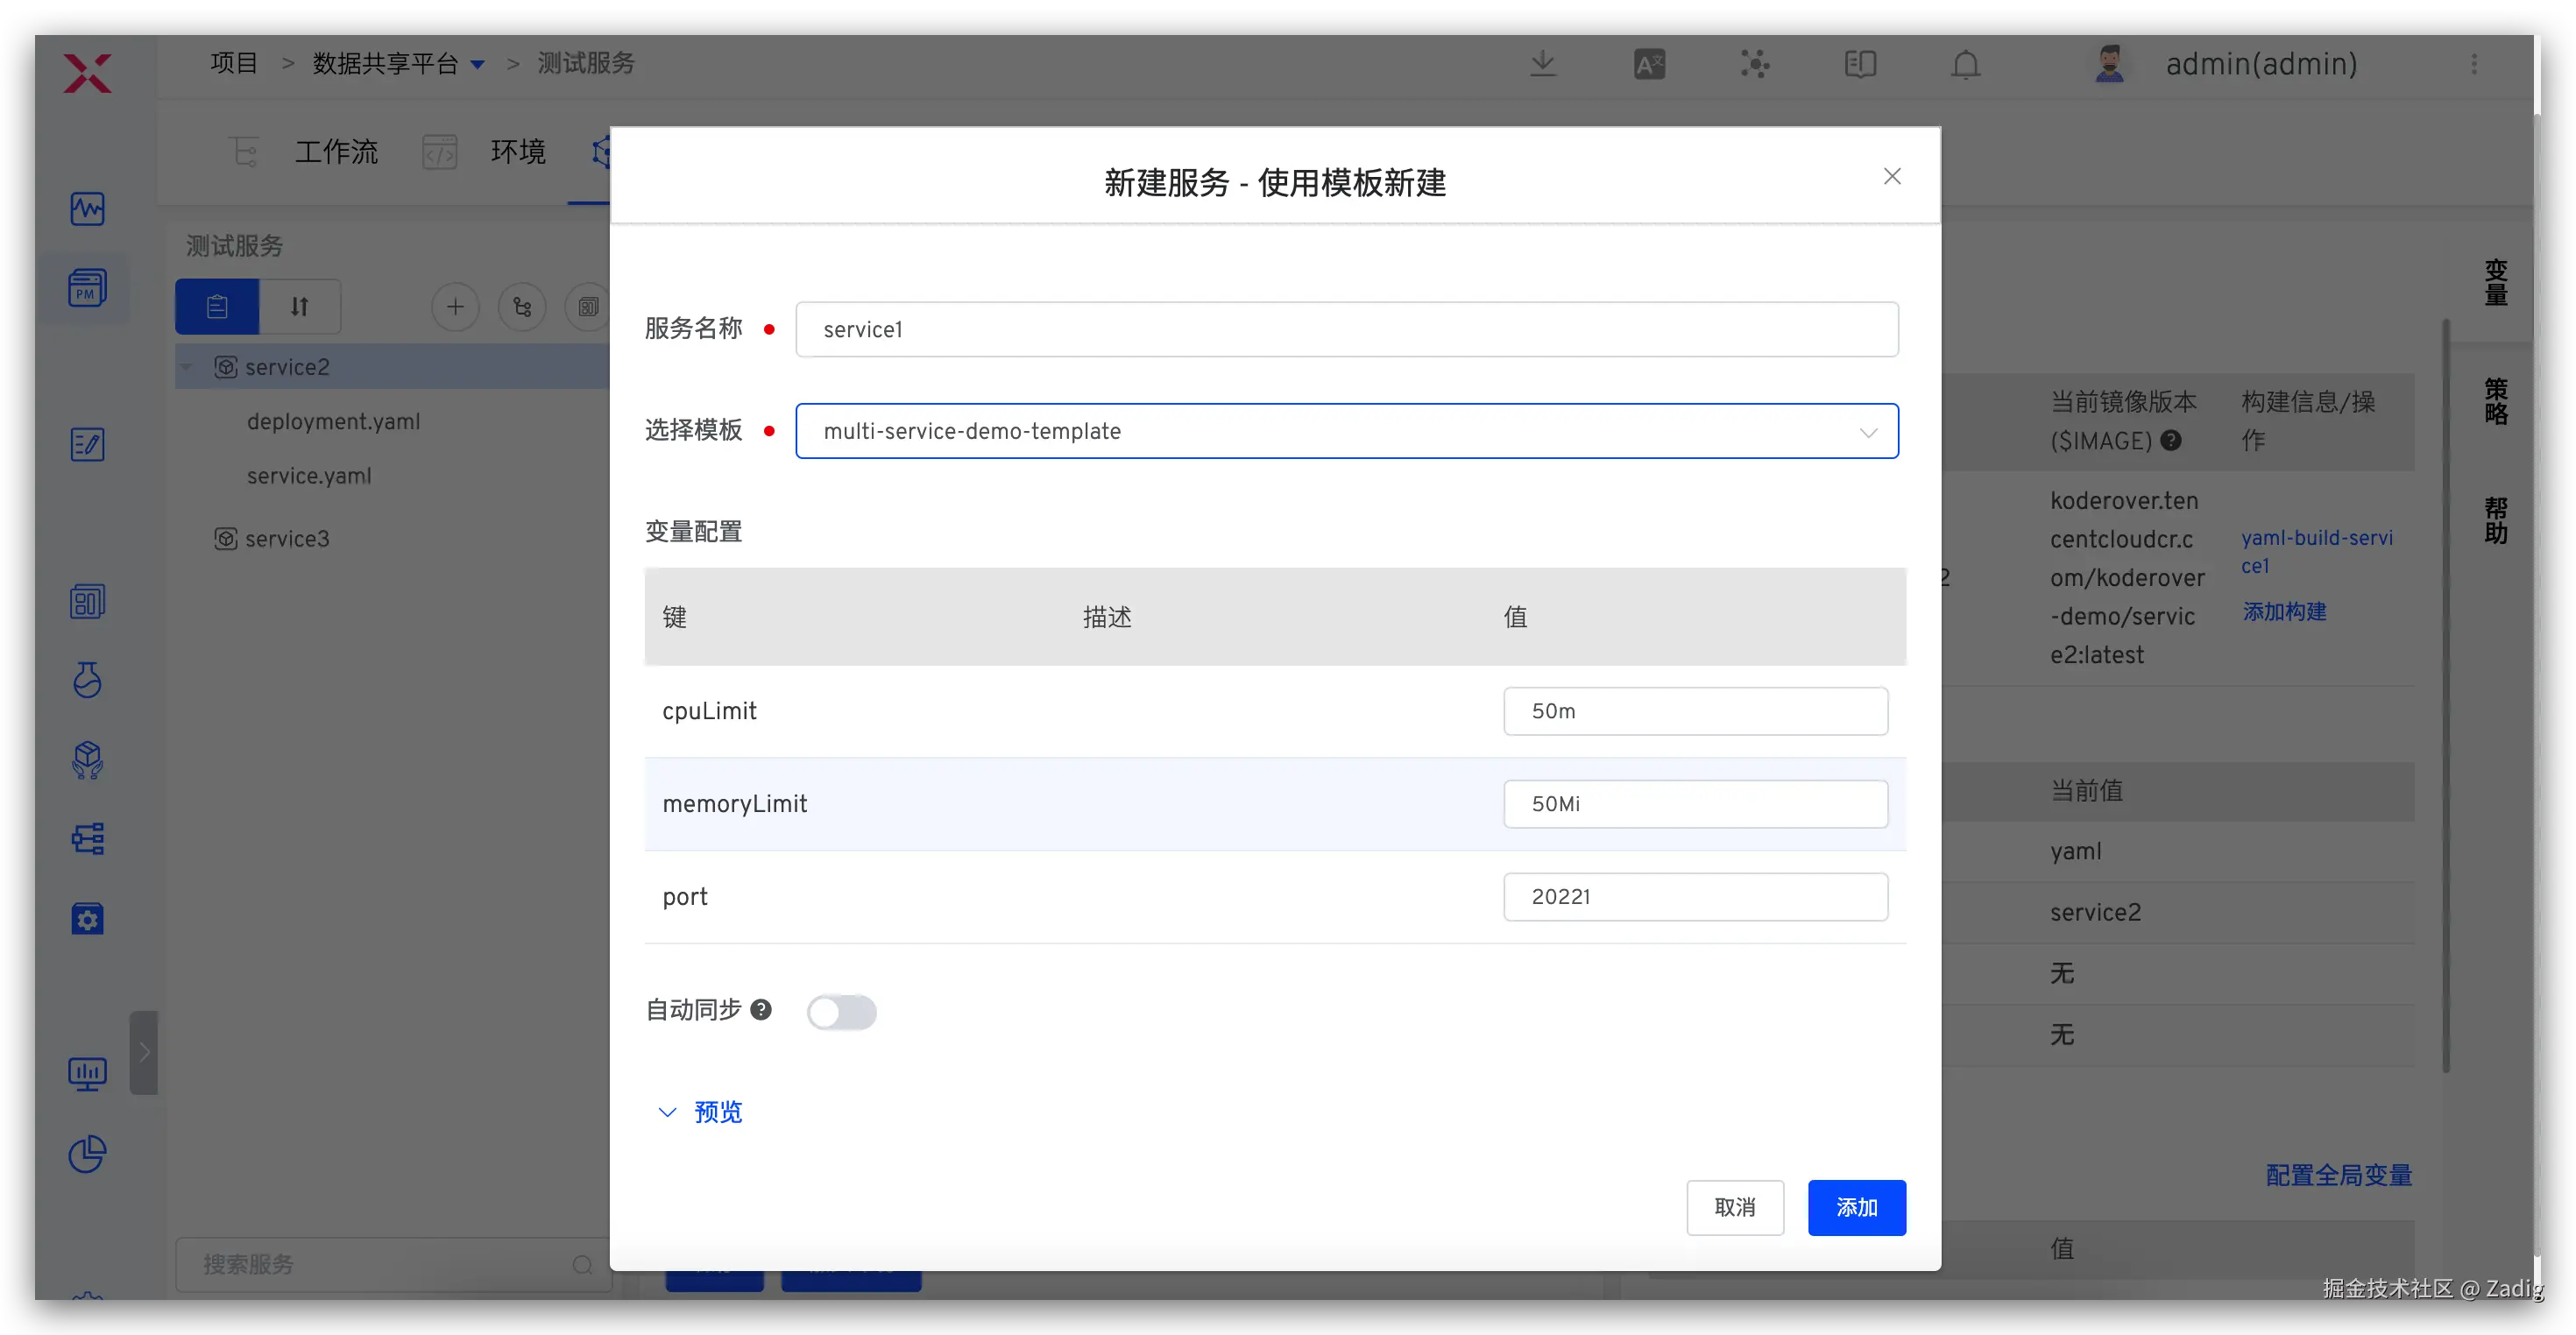Click the plus icon to add service
Screen dimensions: 2576x1335
click(x=455, y=307)
